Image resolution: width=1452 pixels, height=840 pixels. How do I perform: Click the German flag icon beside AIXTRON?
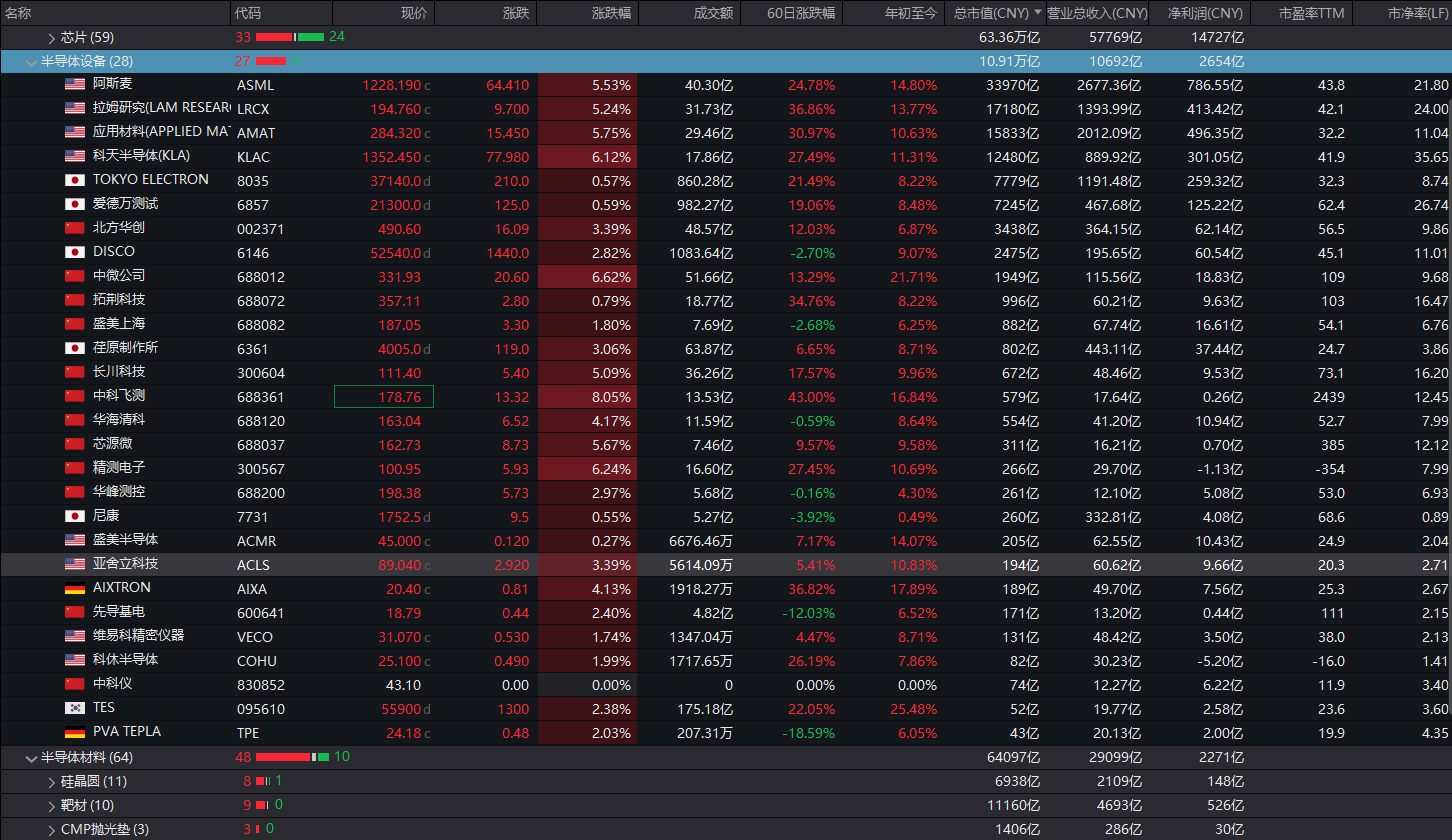(75, 588)
